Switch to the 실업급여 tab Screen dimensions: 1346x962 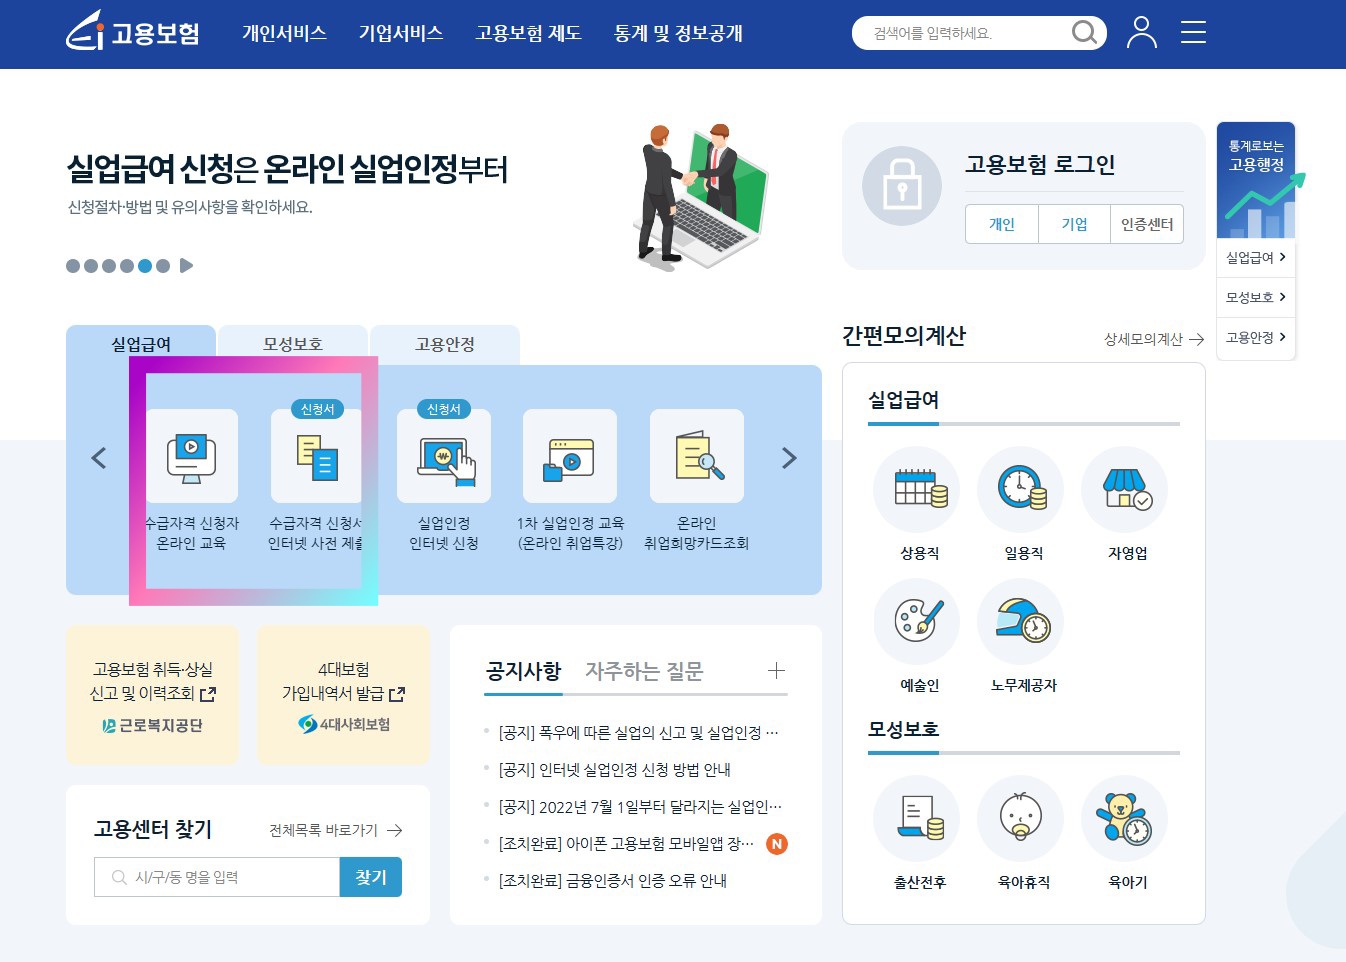tap(141, 345)
